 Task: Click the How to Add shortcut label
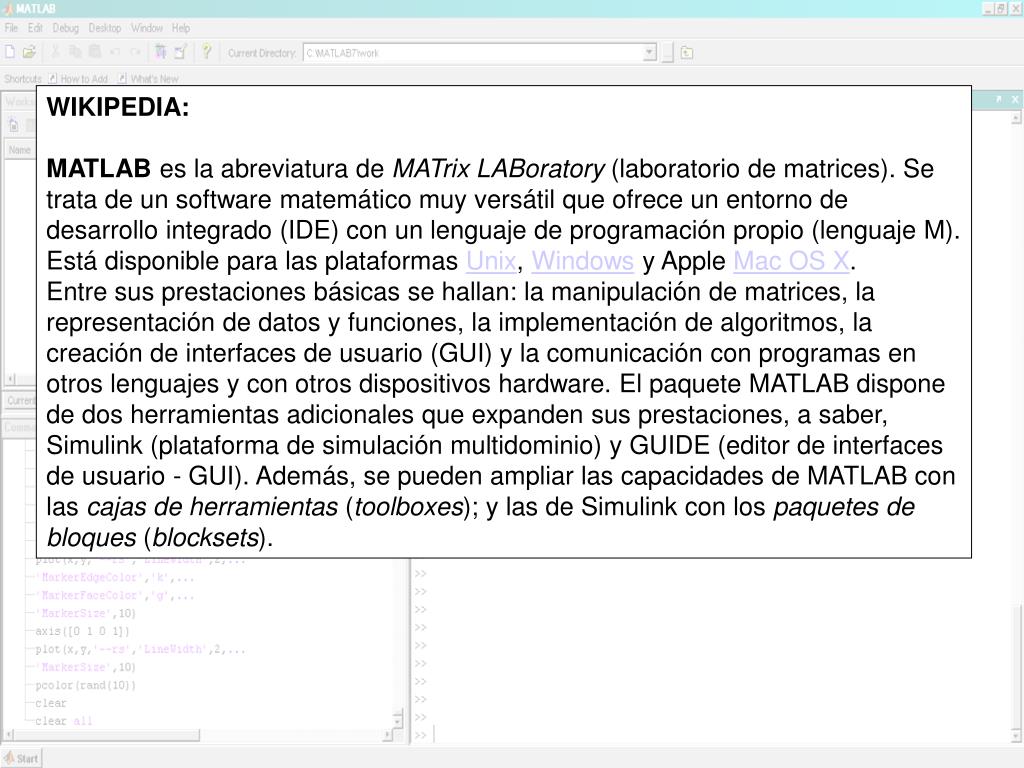[x=84, y=79]
